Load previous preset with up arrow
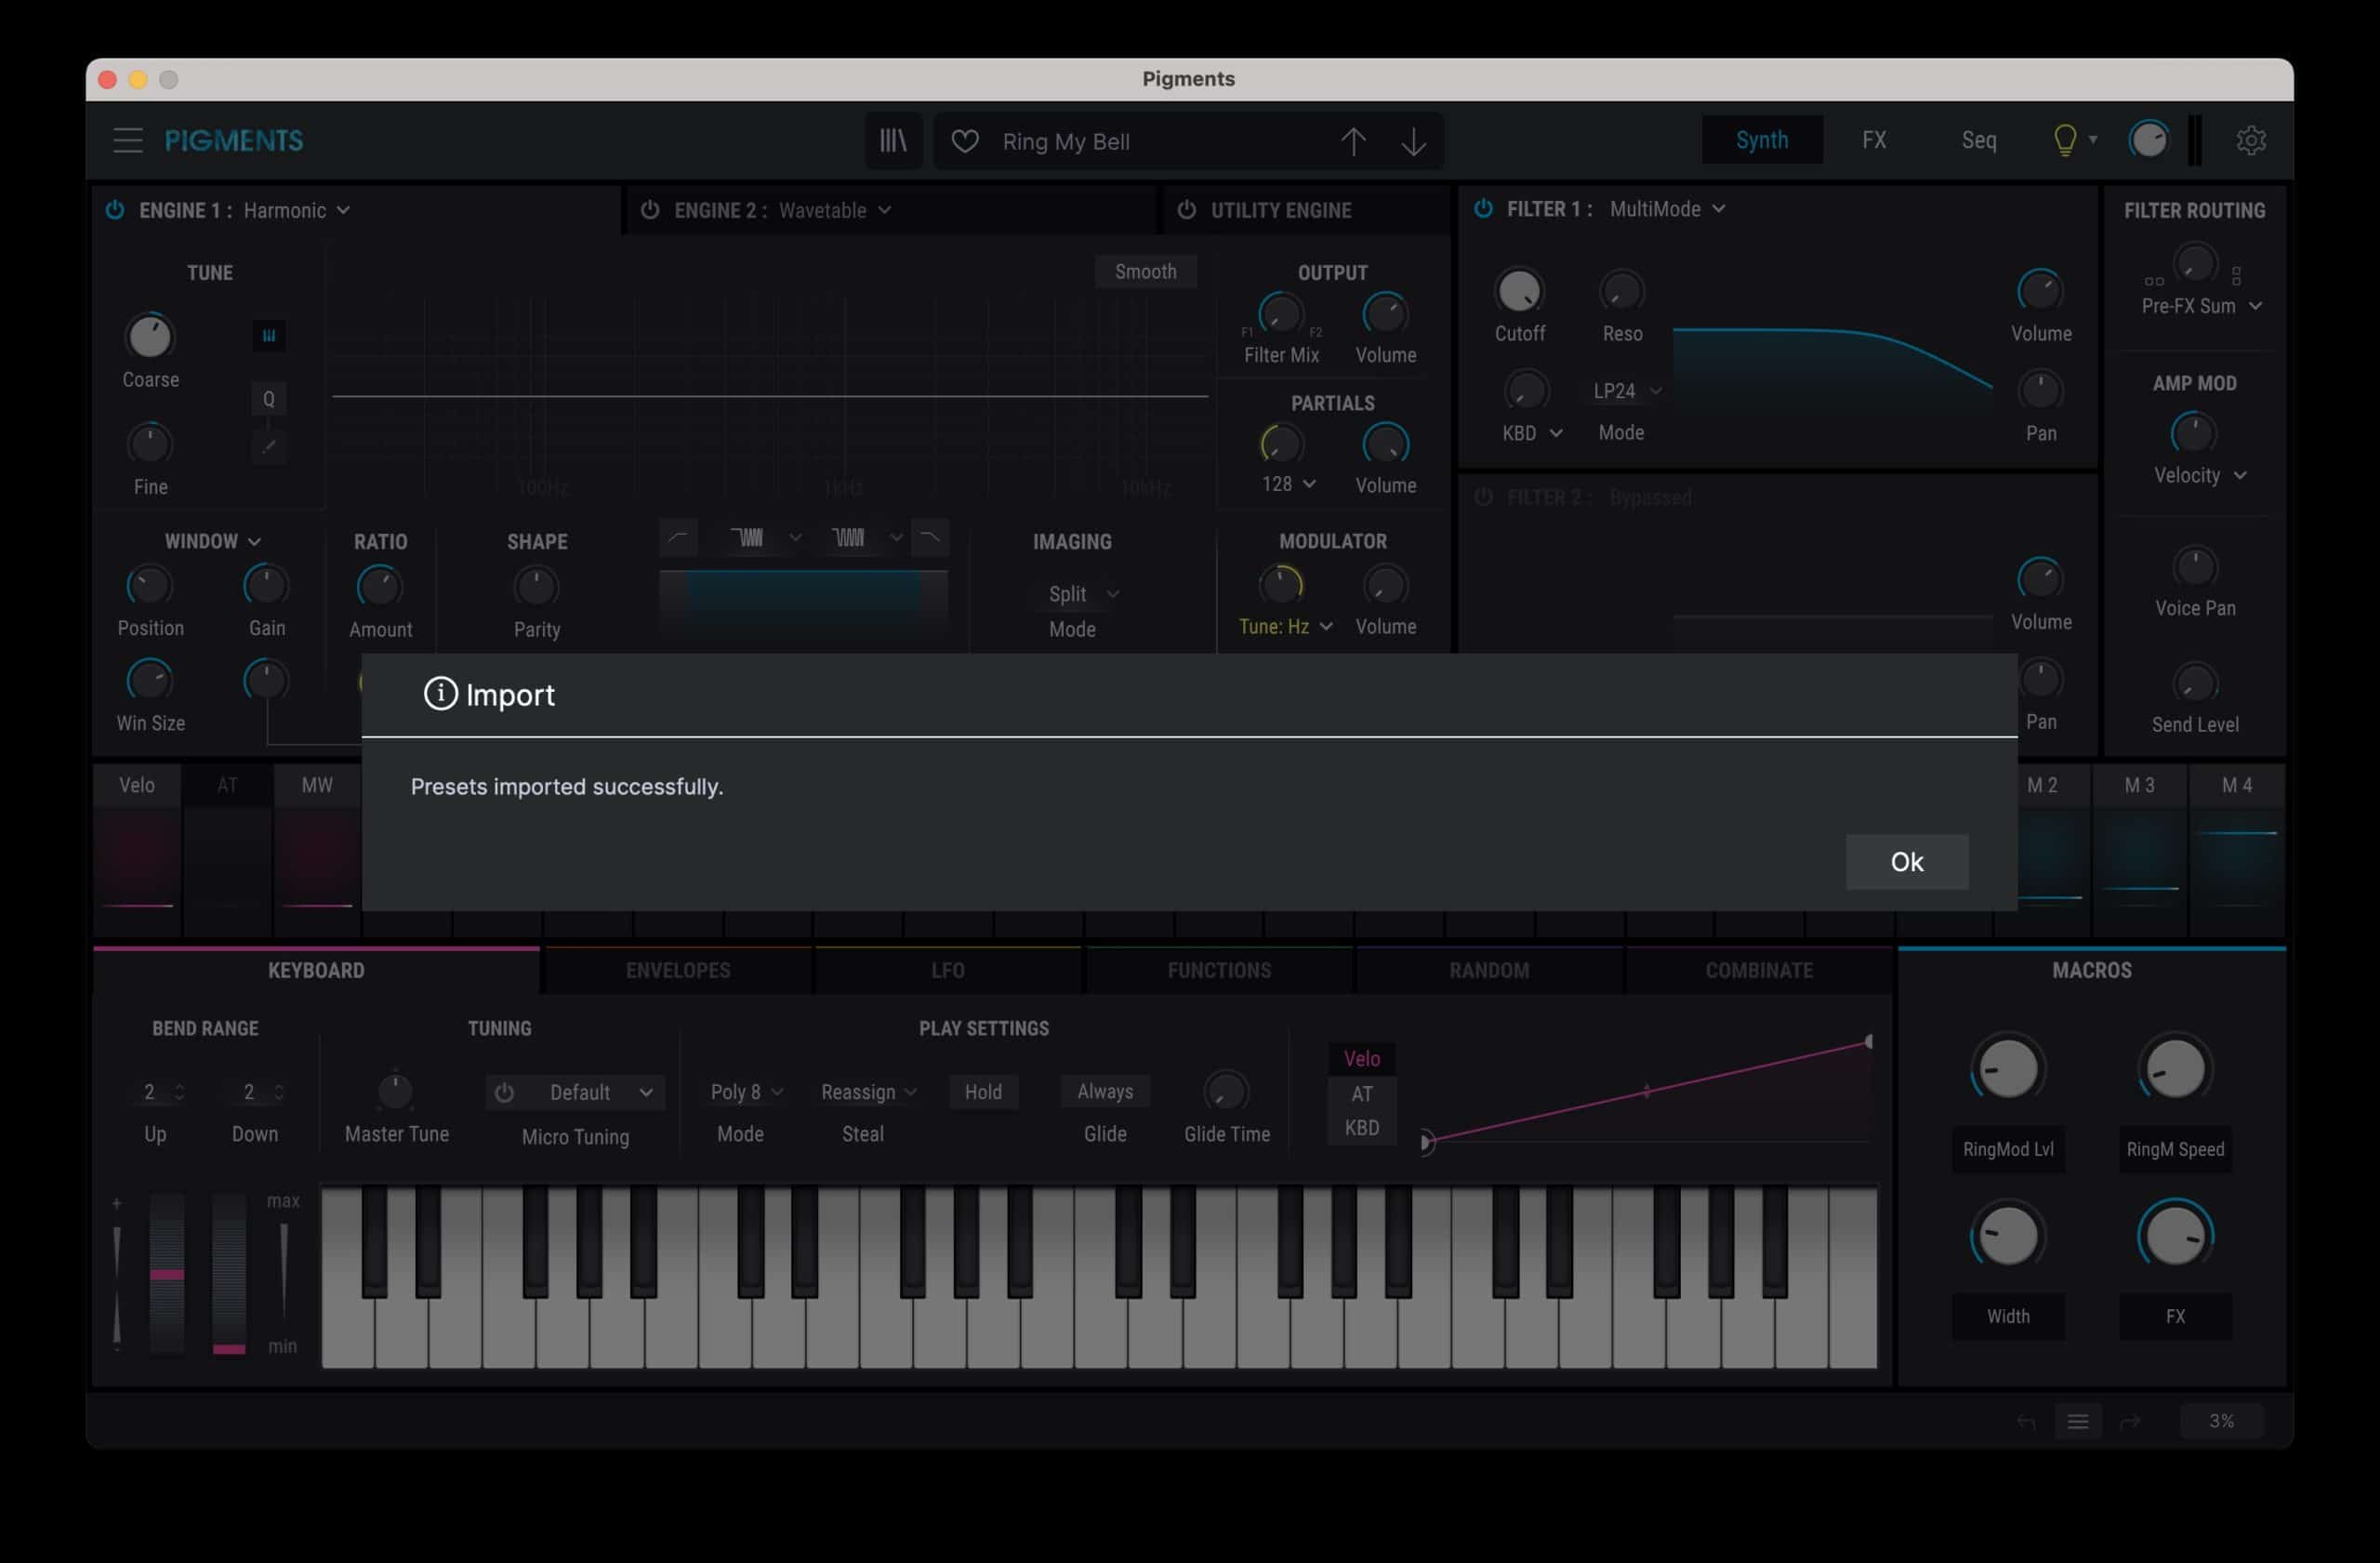This screenshot has width=2380, height=1563. (x=1353, y=142)
